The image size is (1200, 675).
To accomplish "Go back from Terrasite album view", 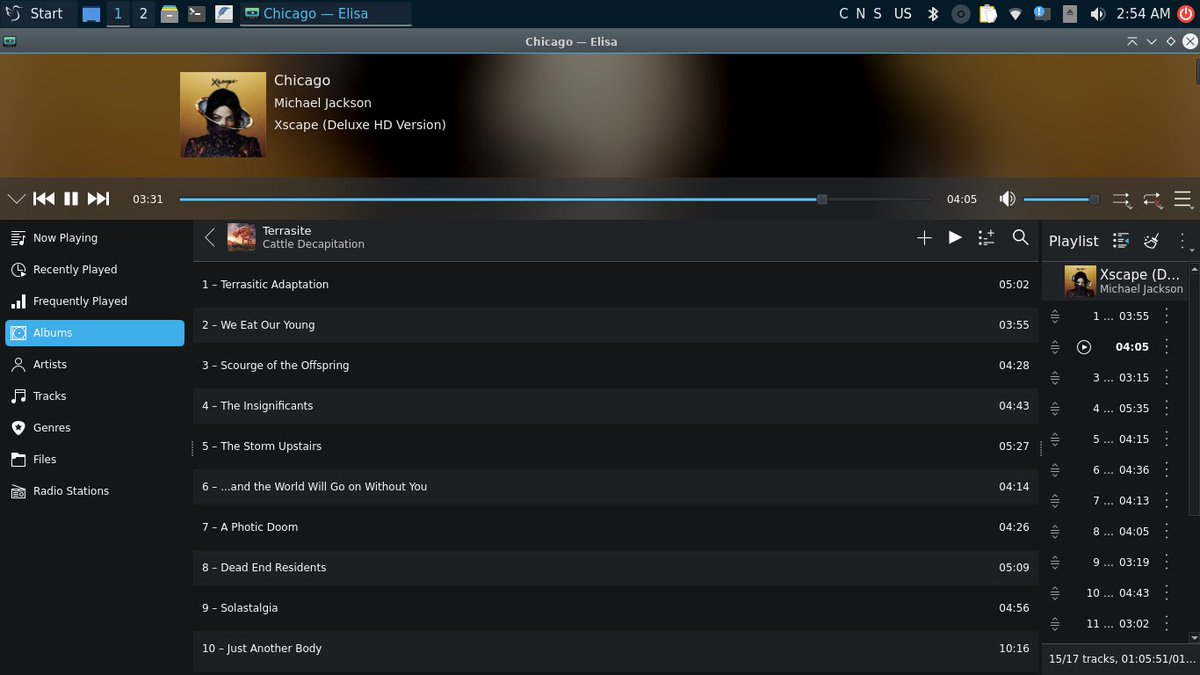I will (x=210, y=237).
